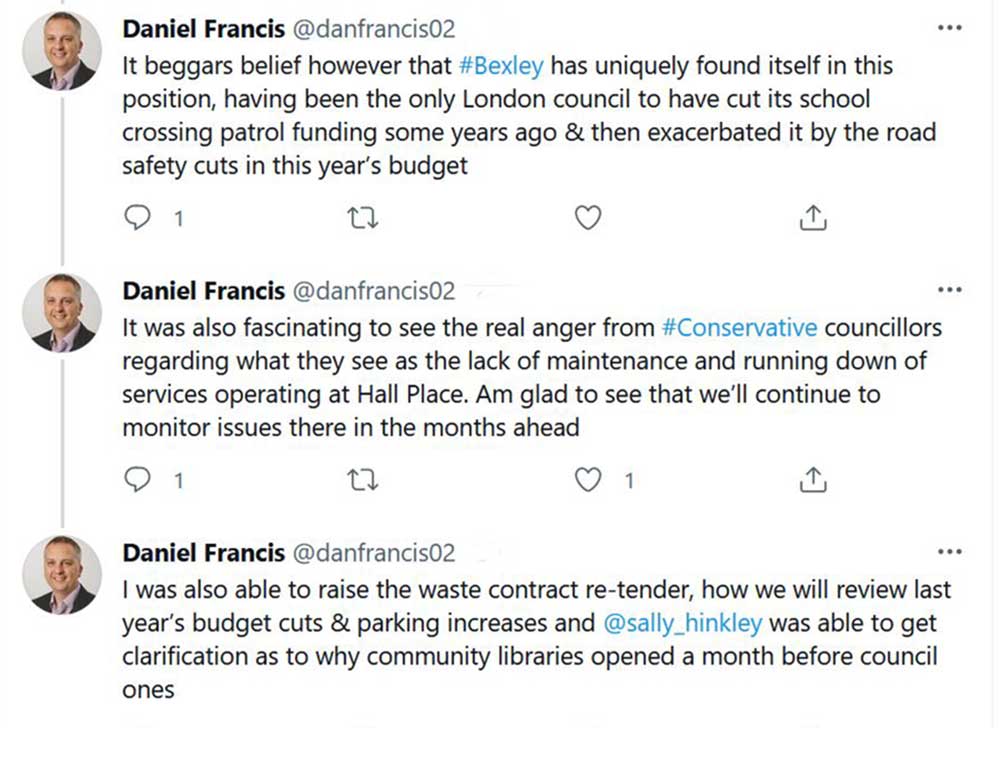This screenshot has width=1000, height=770.
Task: Click Daniel Francis avatar on first tweet
Action: click(x=63, y=52)
